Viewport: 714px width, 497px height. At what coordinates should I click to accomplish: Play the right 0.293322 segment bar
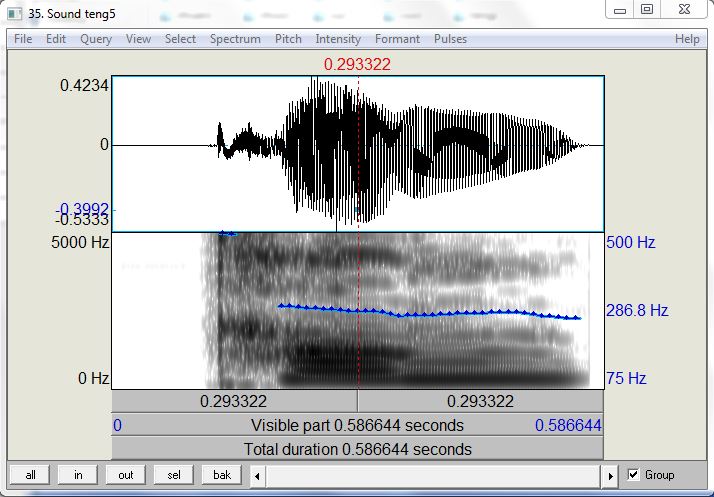481,401
